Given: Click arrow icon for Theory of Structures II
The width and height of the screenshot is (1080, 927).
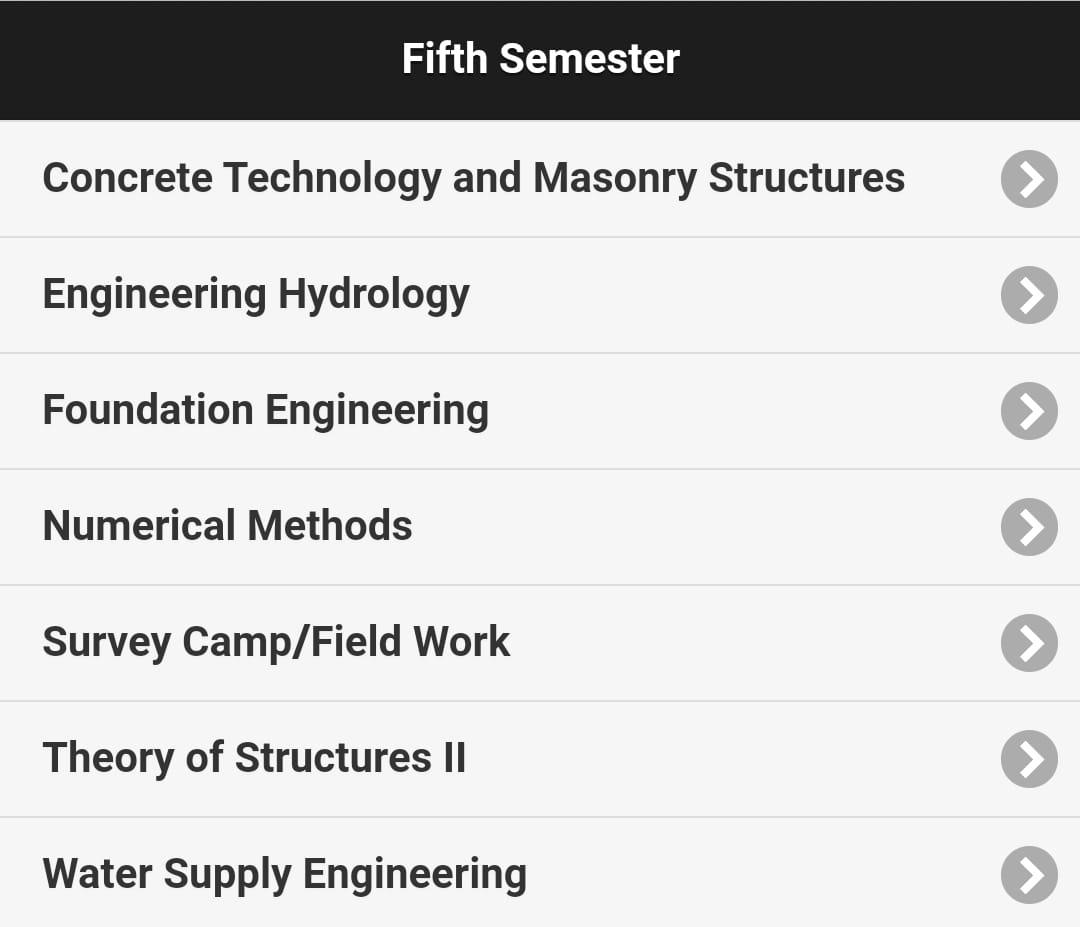Looking at the screenshot, I should [x=1029, y=759].
